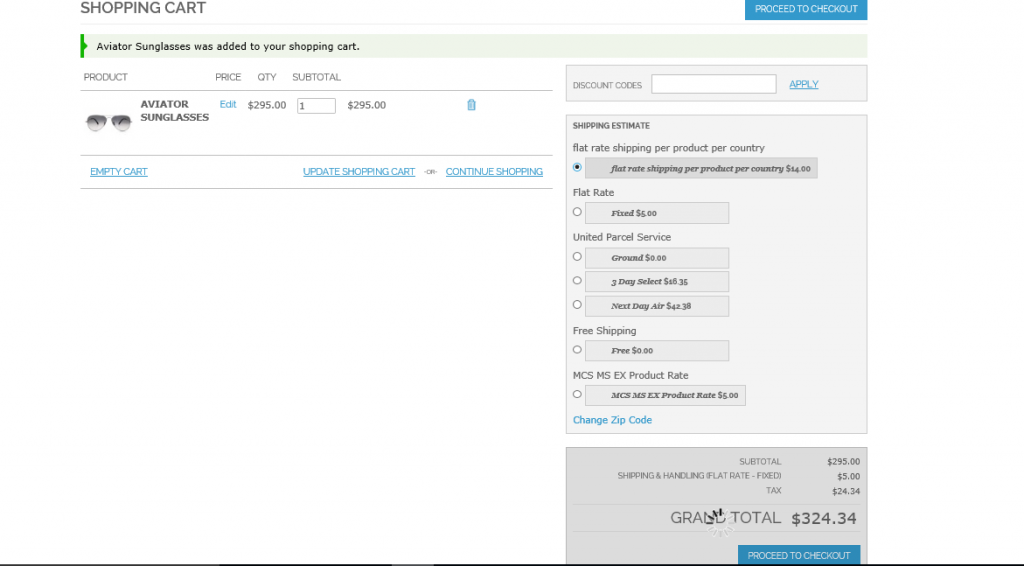Image resolution: width=1024 pixels, height=566 pixels.
Task: Open the Change Zip Code link
Action: tap(612, 420)
